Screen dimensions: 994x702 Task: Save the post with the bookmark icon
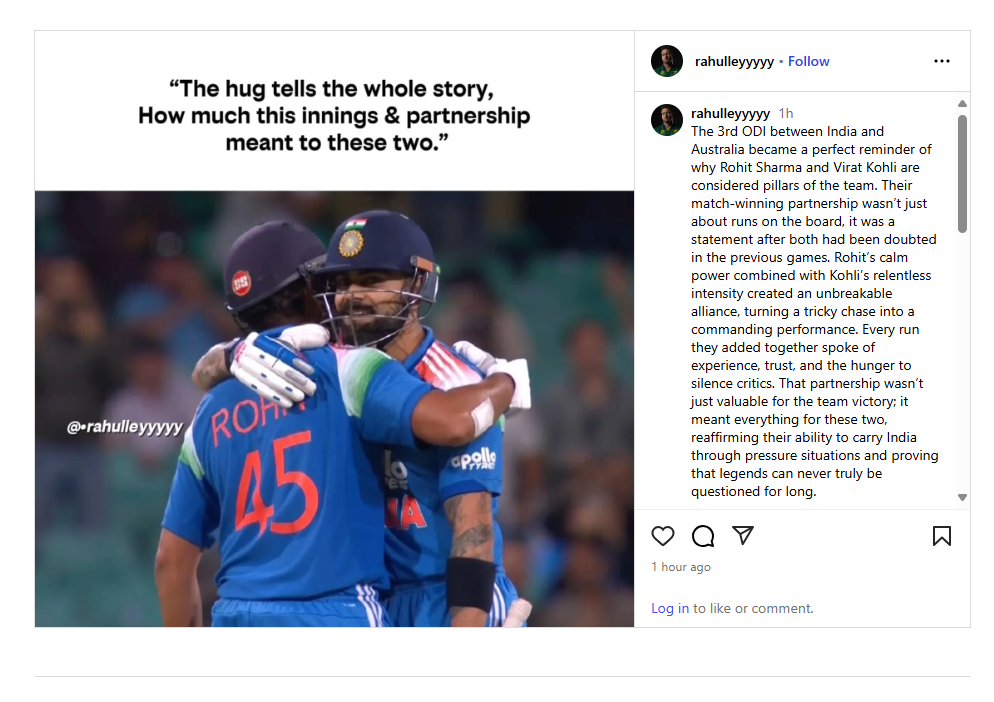pyautogui.click(x=942, y=536)
